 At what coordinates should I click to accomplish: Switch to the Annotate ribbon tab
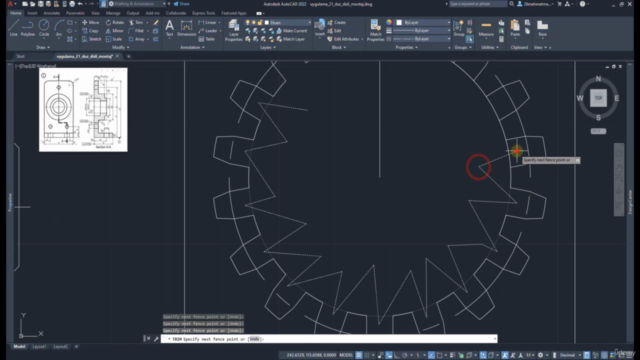point(51,13)
